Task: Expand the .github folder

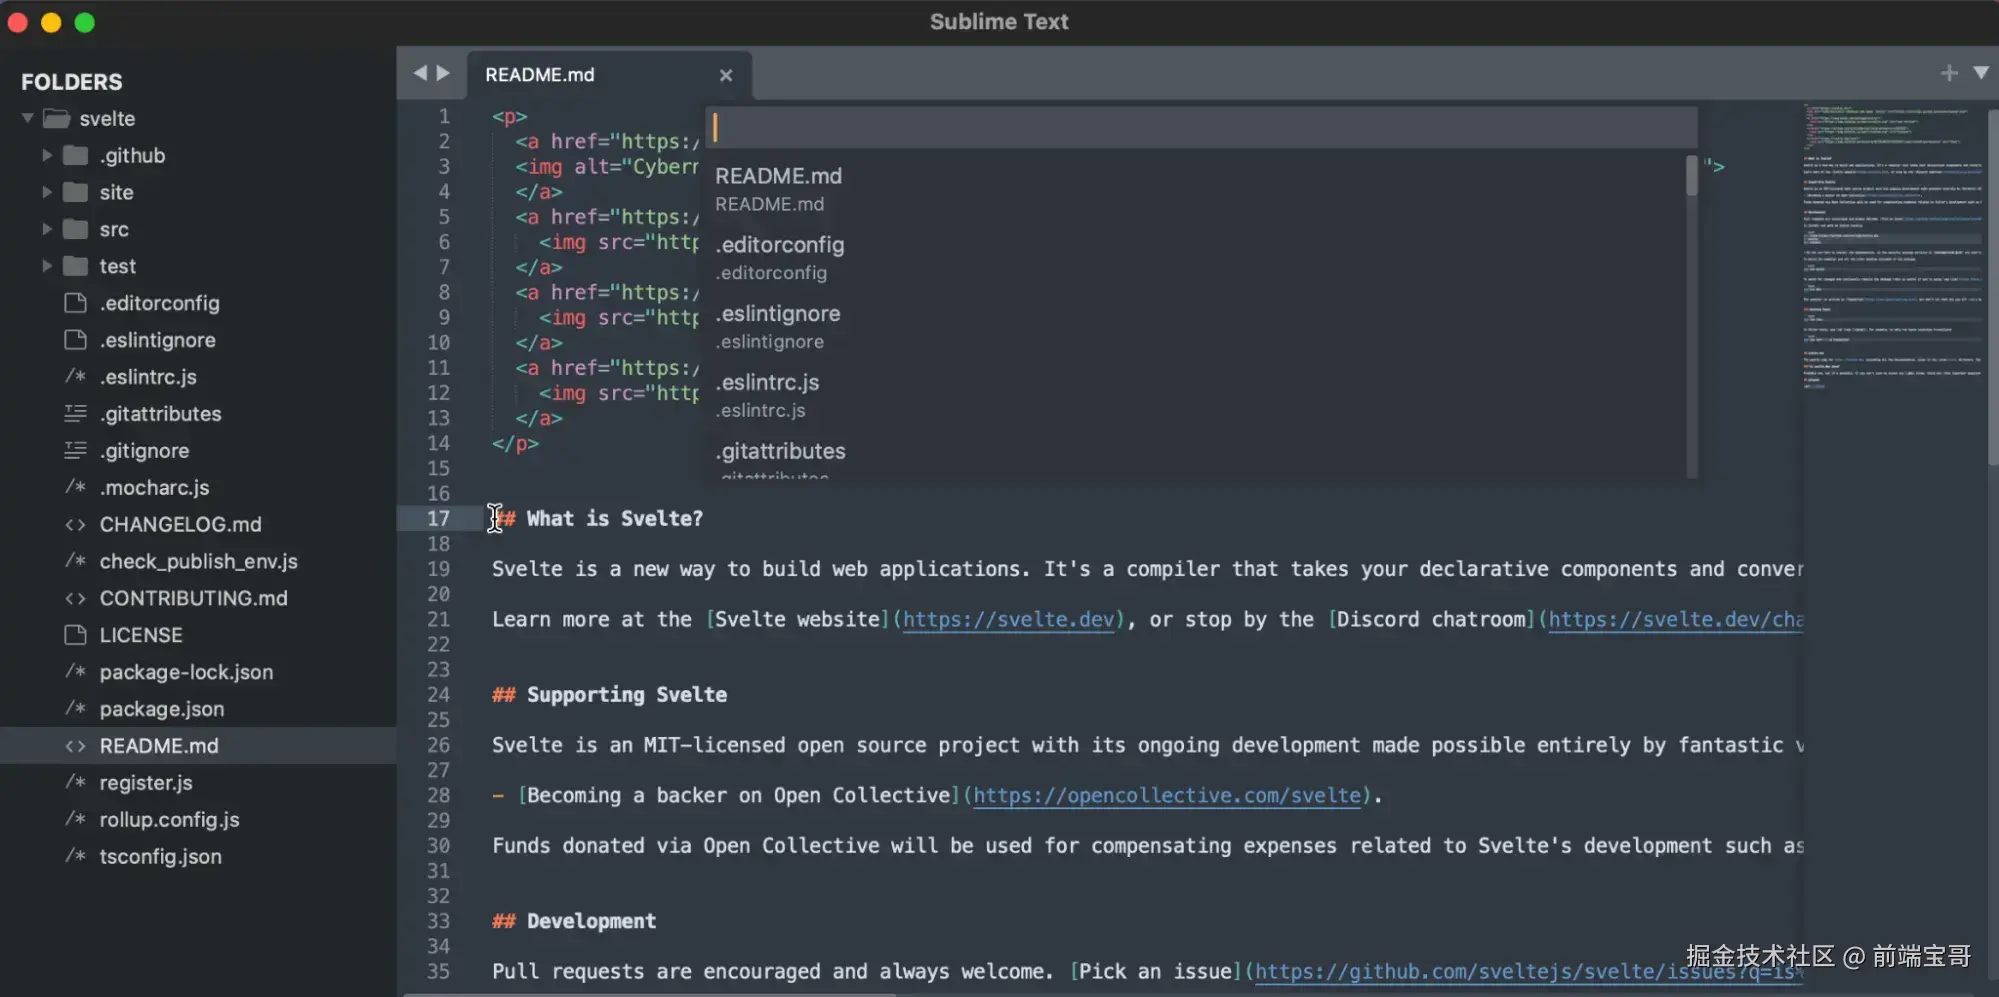Action: click(47, 155)
